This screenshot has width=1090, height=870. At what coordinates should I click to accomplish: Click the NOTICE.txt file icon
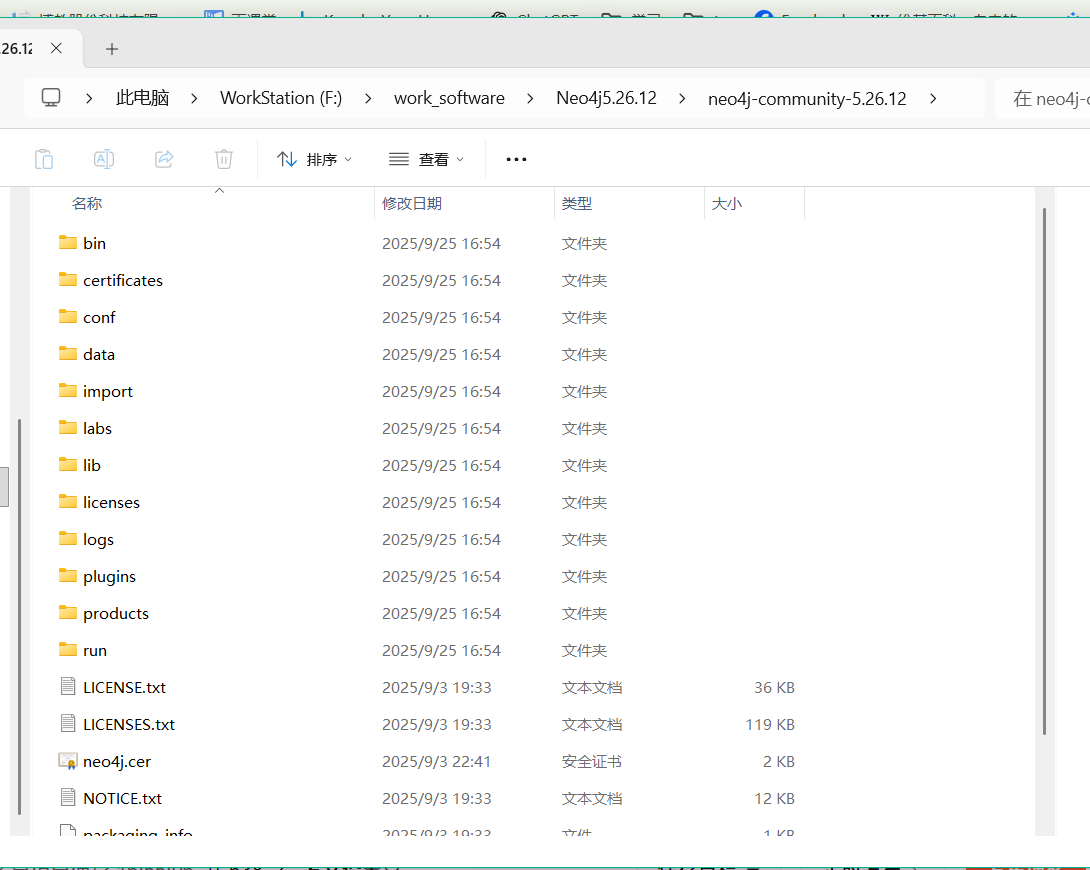tap(67, 798)
